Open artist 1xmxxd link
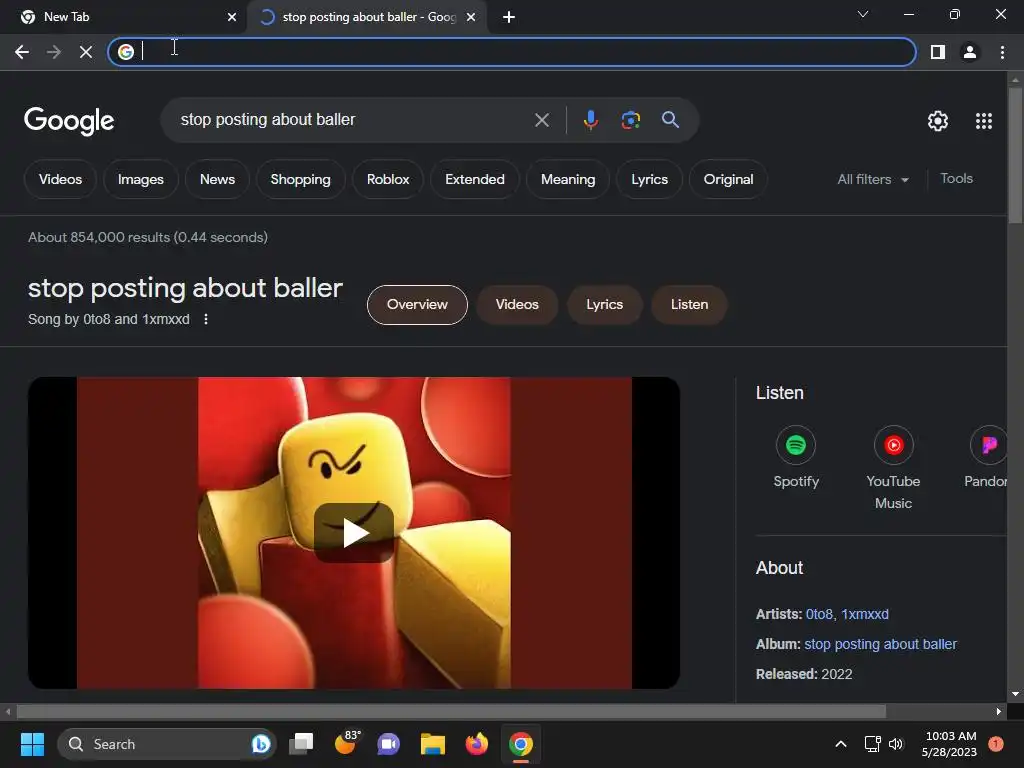This screenshot has height=768, width=1024. pyautogui.click(x=865, y=615)
